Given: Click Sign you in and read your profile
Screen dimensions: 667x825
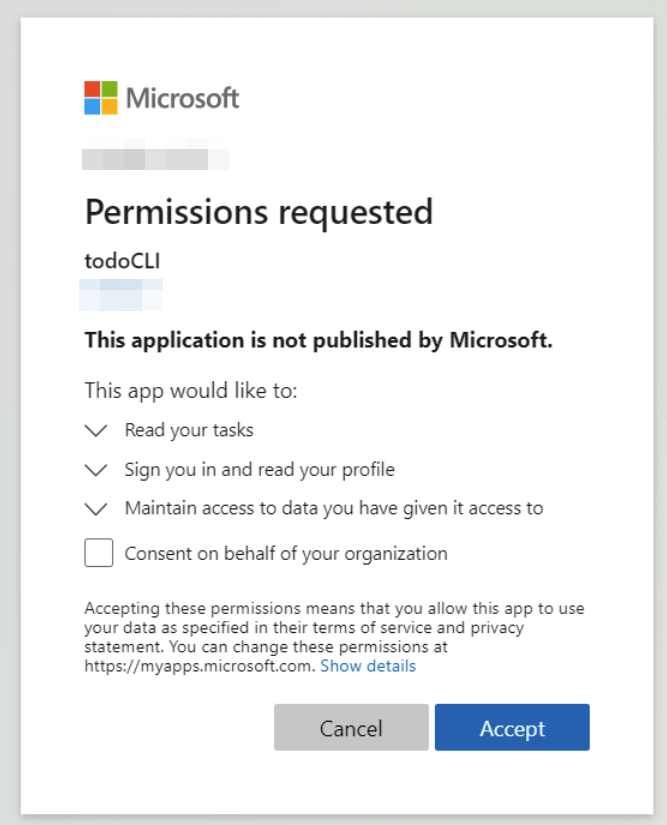Looking at the screenshot, I should [259, 469].
